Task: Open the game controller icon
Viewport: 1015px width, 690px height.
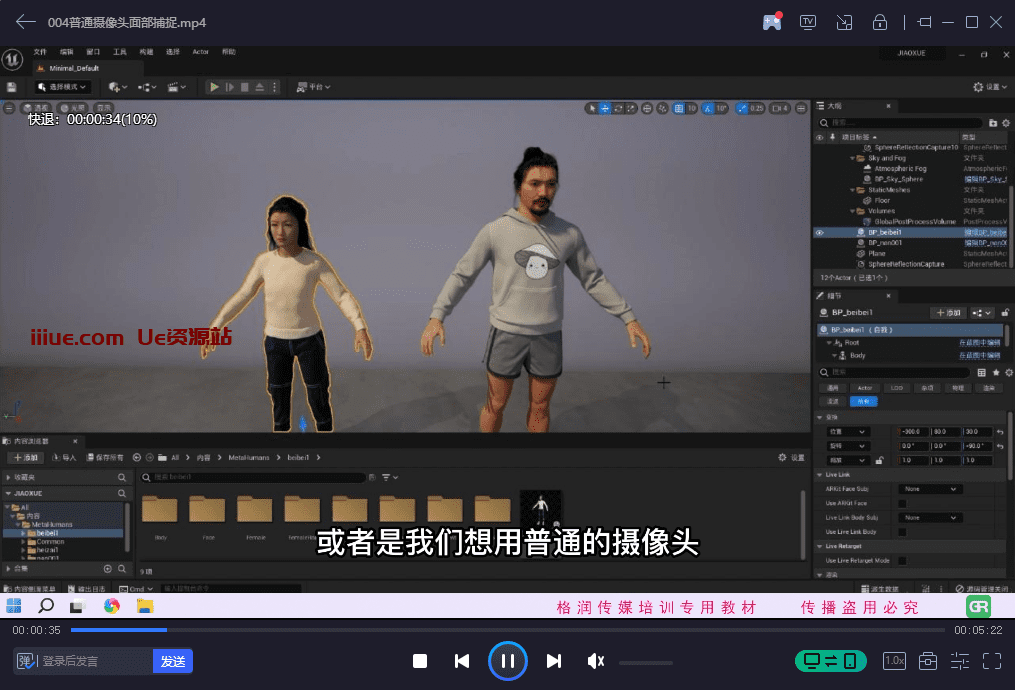Action: pyautogui.click(x=772, y=22)
